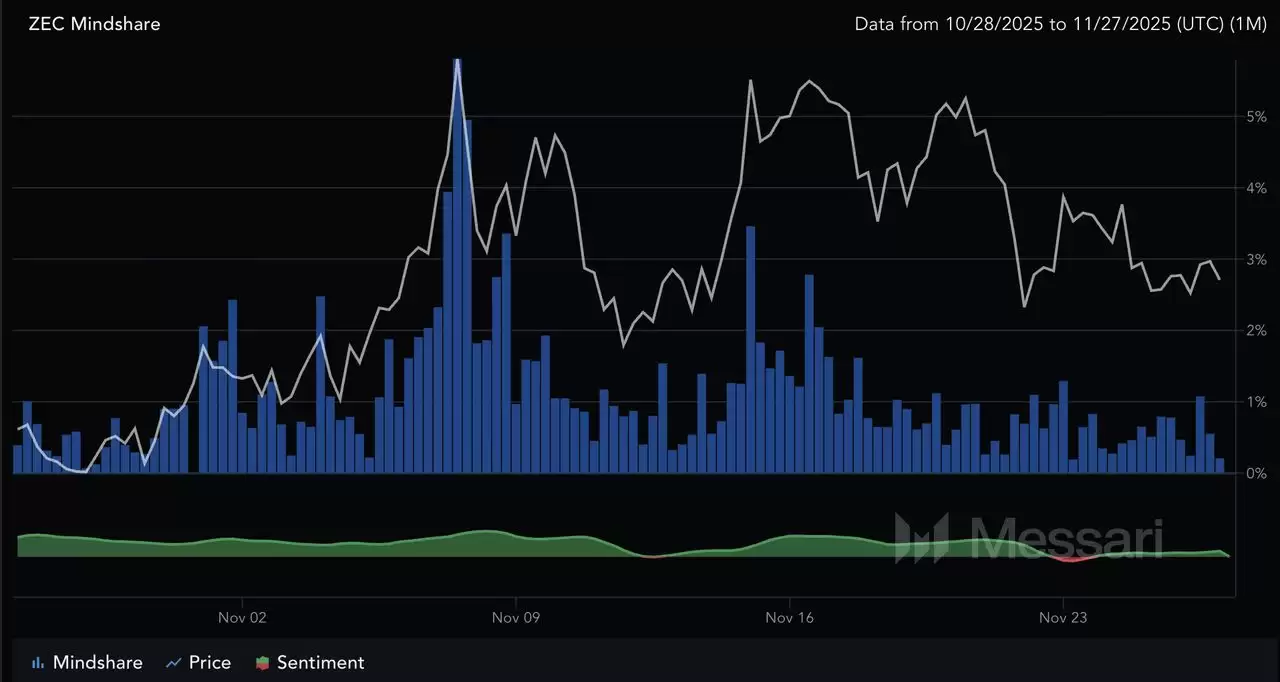Click the blue bar-chart Mindshare legend icon
1280x682 pixels.
[36, 662]
